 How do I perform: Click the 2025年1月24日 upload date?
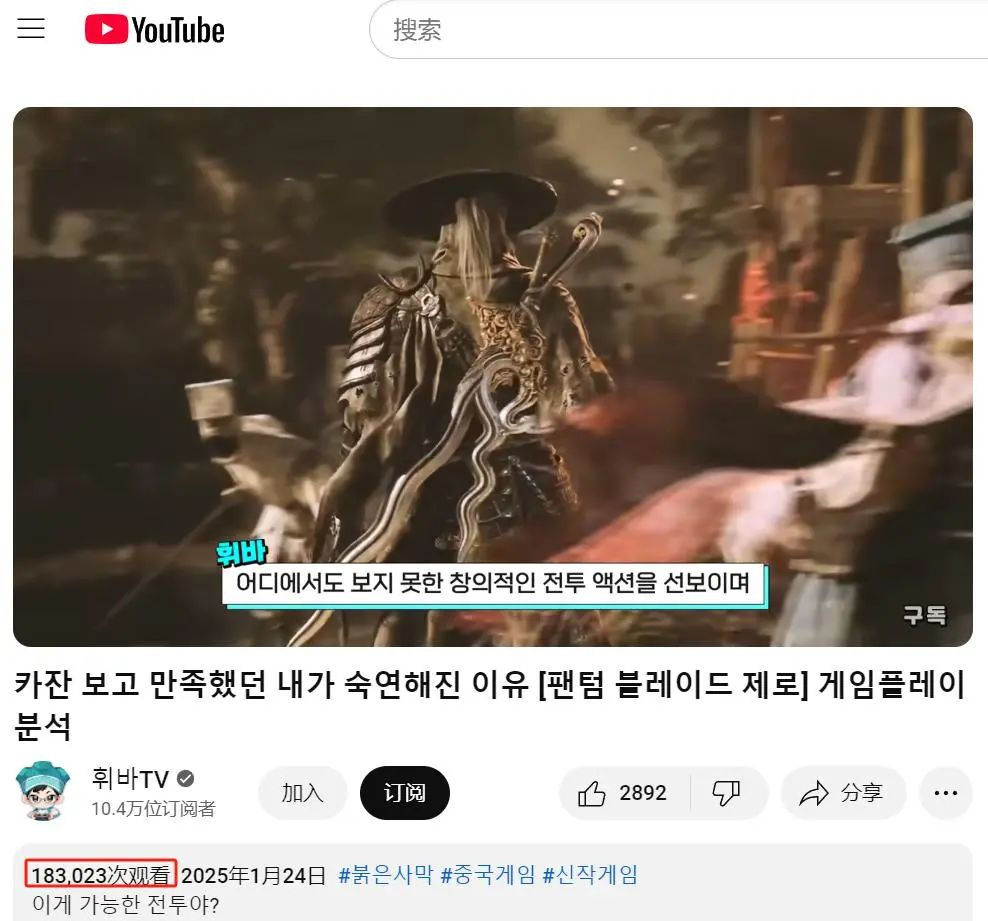click(x=253, y=874)
